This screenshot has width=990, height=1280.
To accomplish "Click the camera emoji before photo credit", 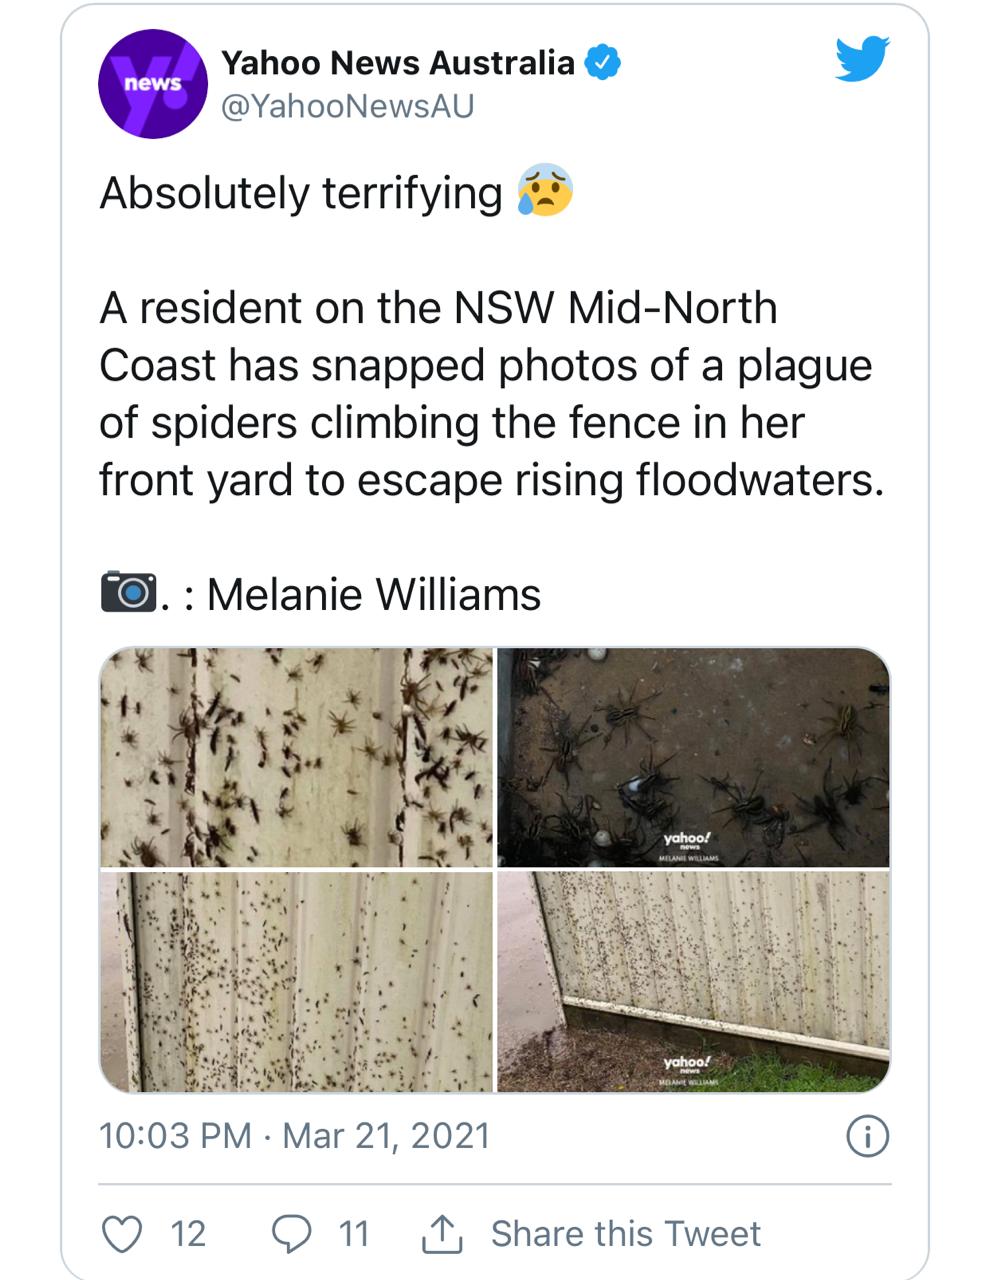I will click(128, 592).
